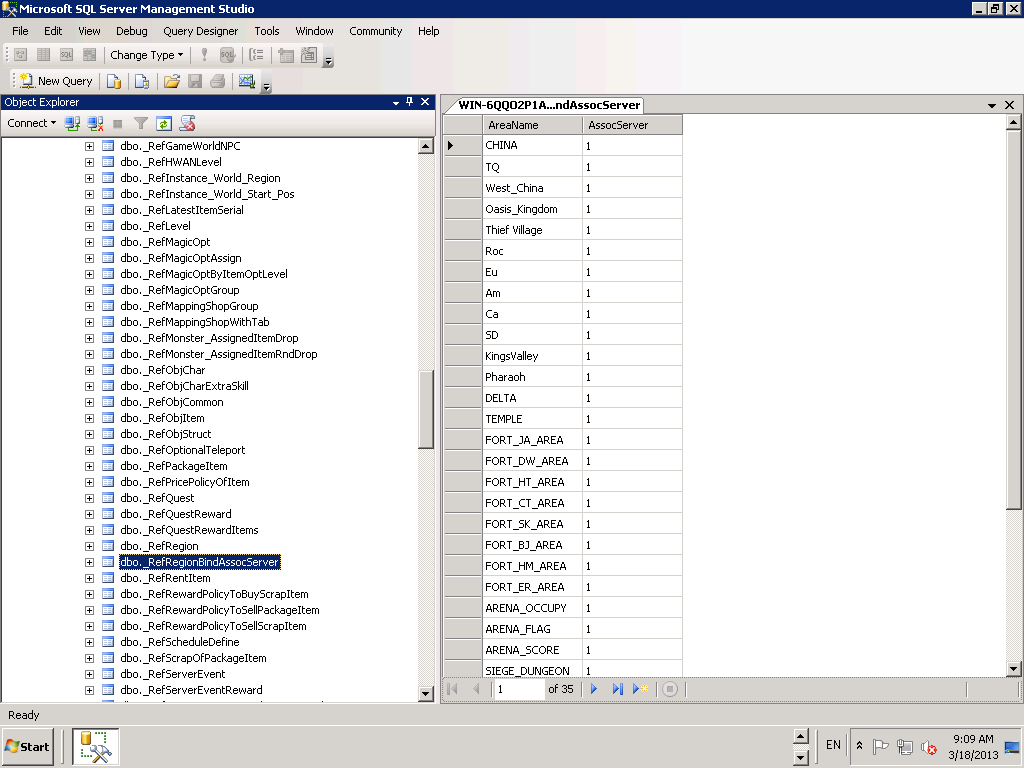
Task: Click the row position input box
Action: [519, 689]
